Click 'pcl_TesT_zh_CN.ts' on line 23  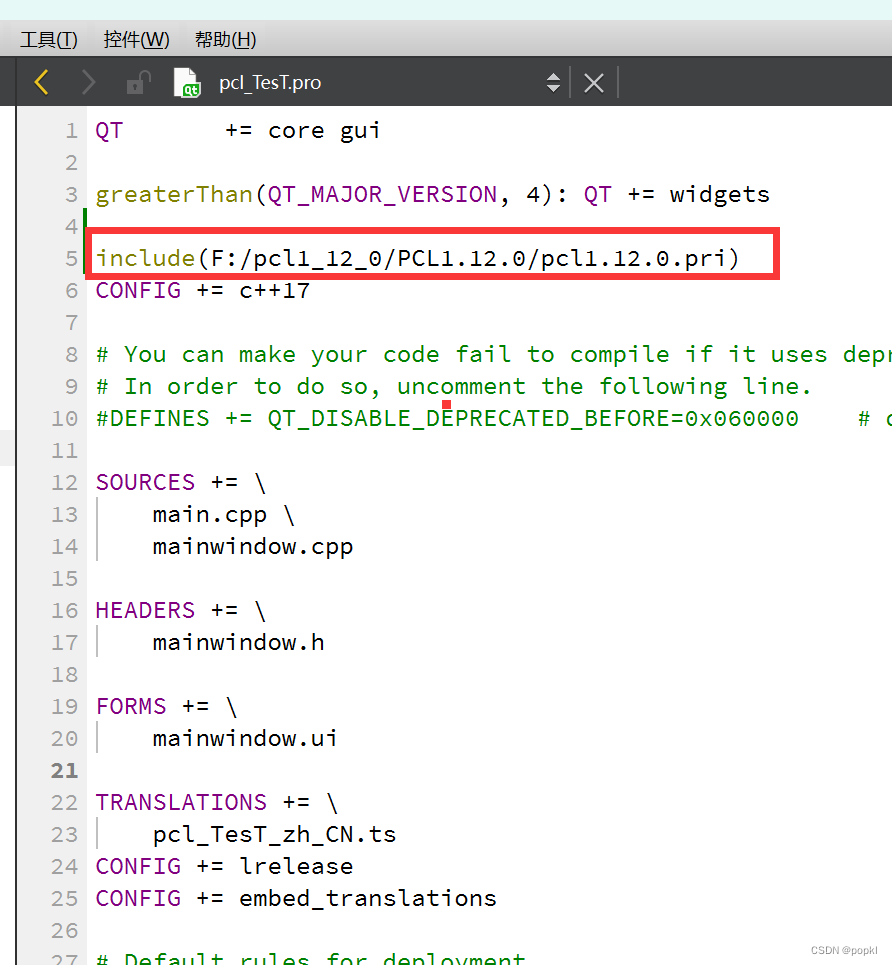point(274,835)
